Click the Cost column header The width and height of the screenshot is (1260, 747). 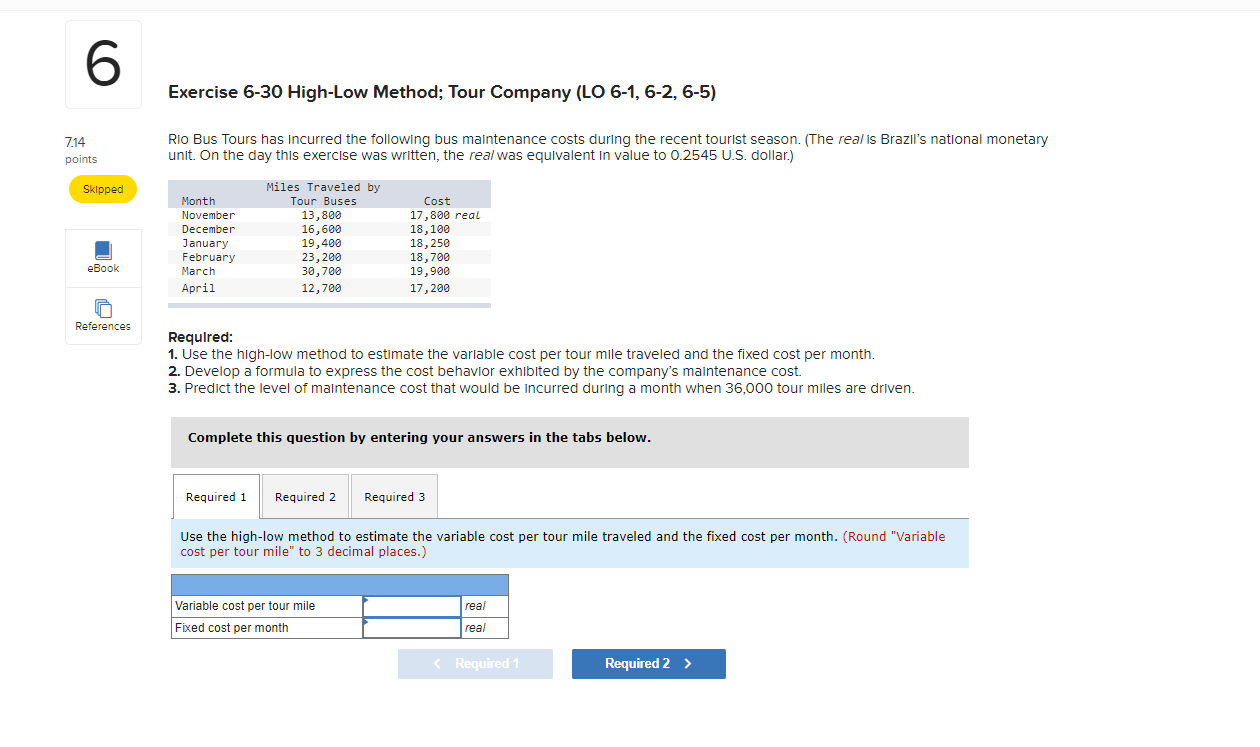pos(437,201)
